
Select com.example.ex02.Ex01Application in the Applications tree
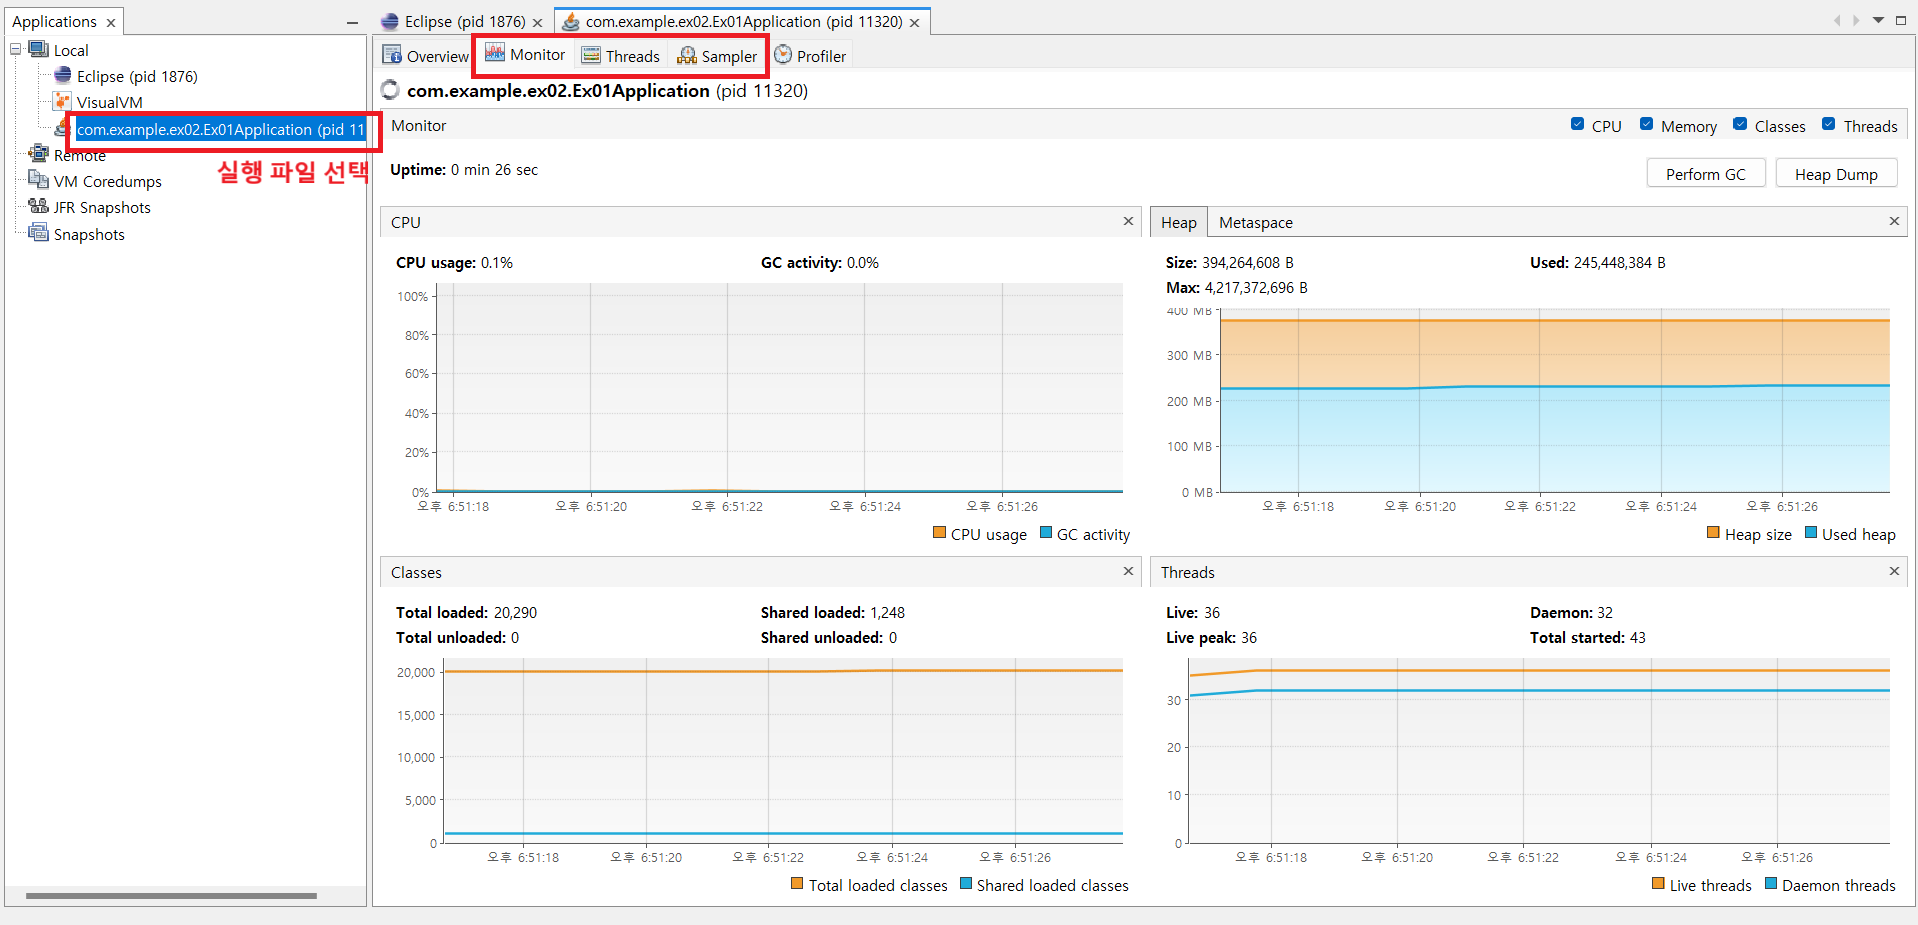point(221,129)
